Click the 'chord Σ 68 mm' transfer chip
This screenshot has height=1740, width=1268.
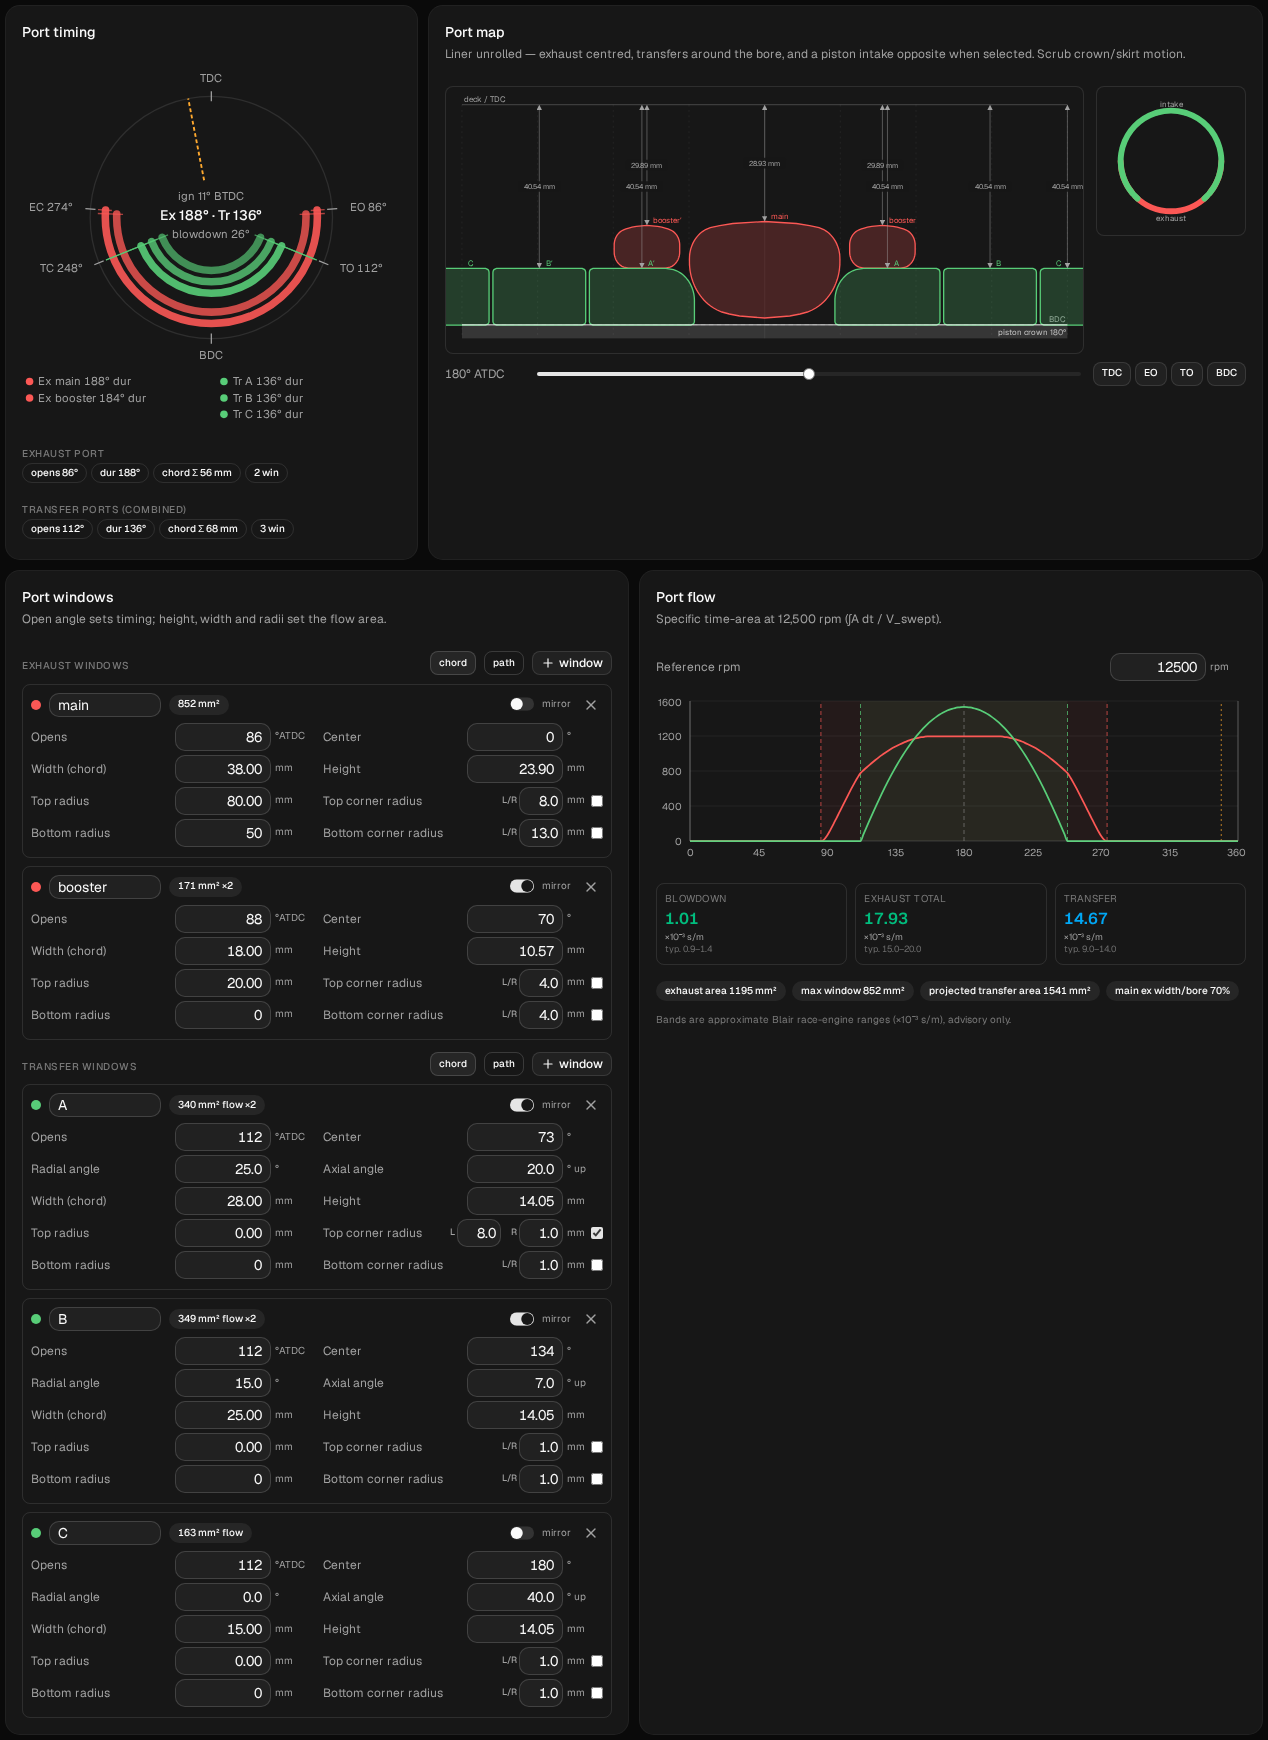[x=203, y=529]
